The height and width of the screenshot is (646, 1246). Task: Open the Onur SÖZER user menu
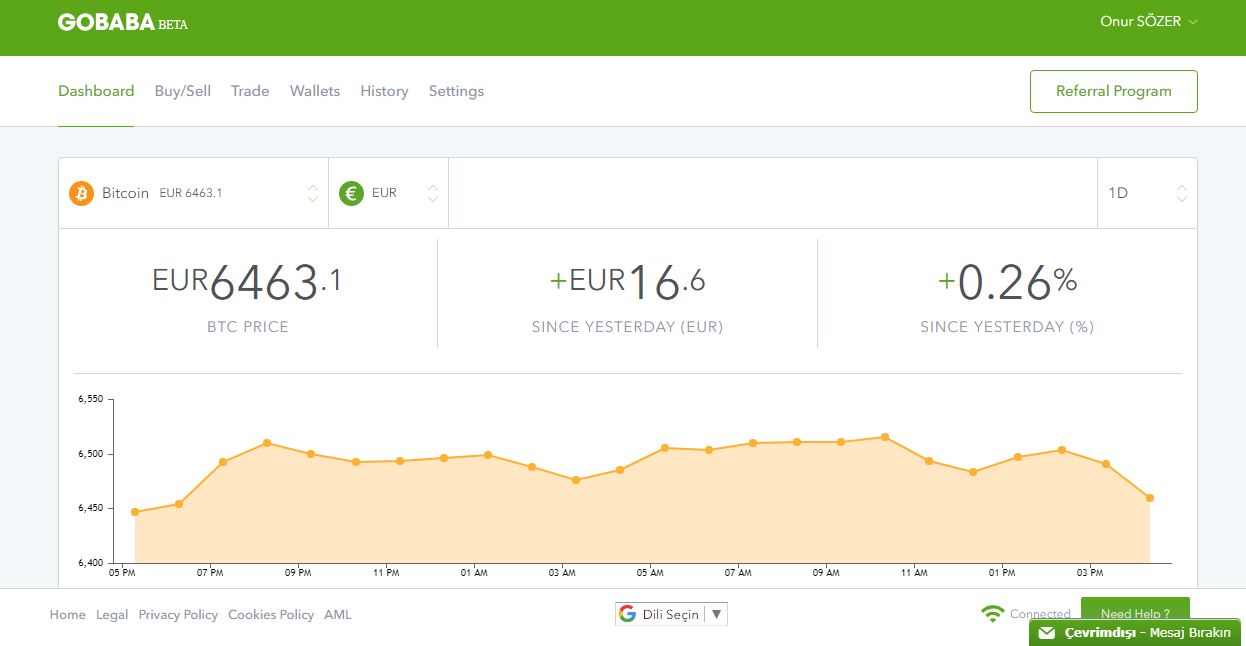(1148, 21)
